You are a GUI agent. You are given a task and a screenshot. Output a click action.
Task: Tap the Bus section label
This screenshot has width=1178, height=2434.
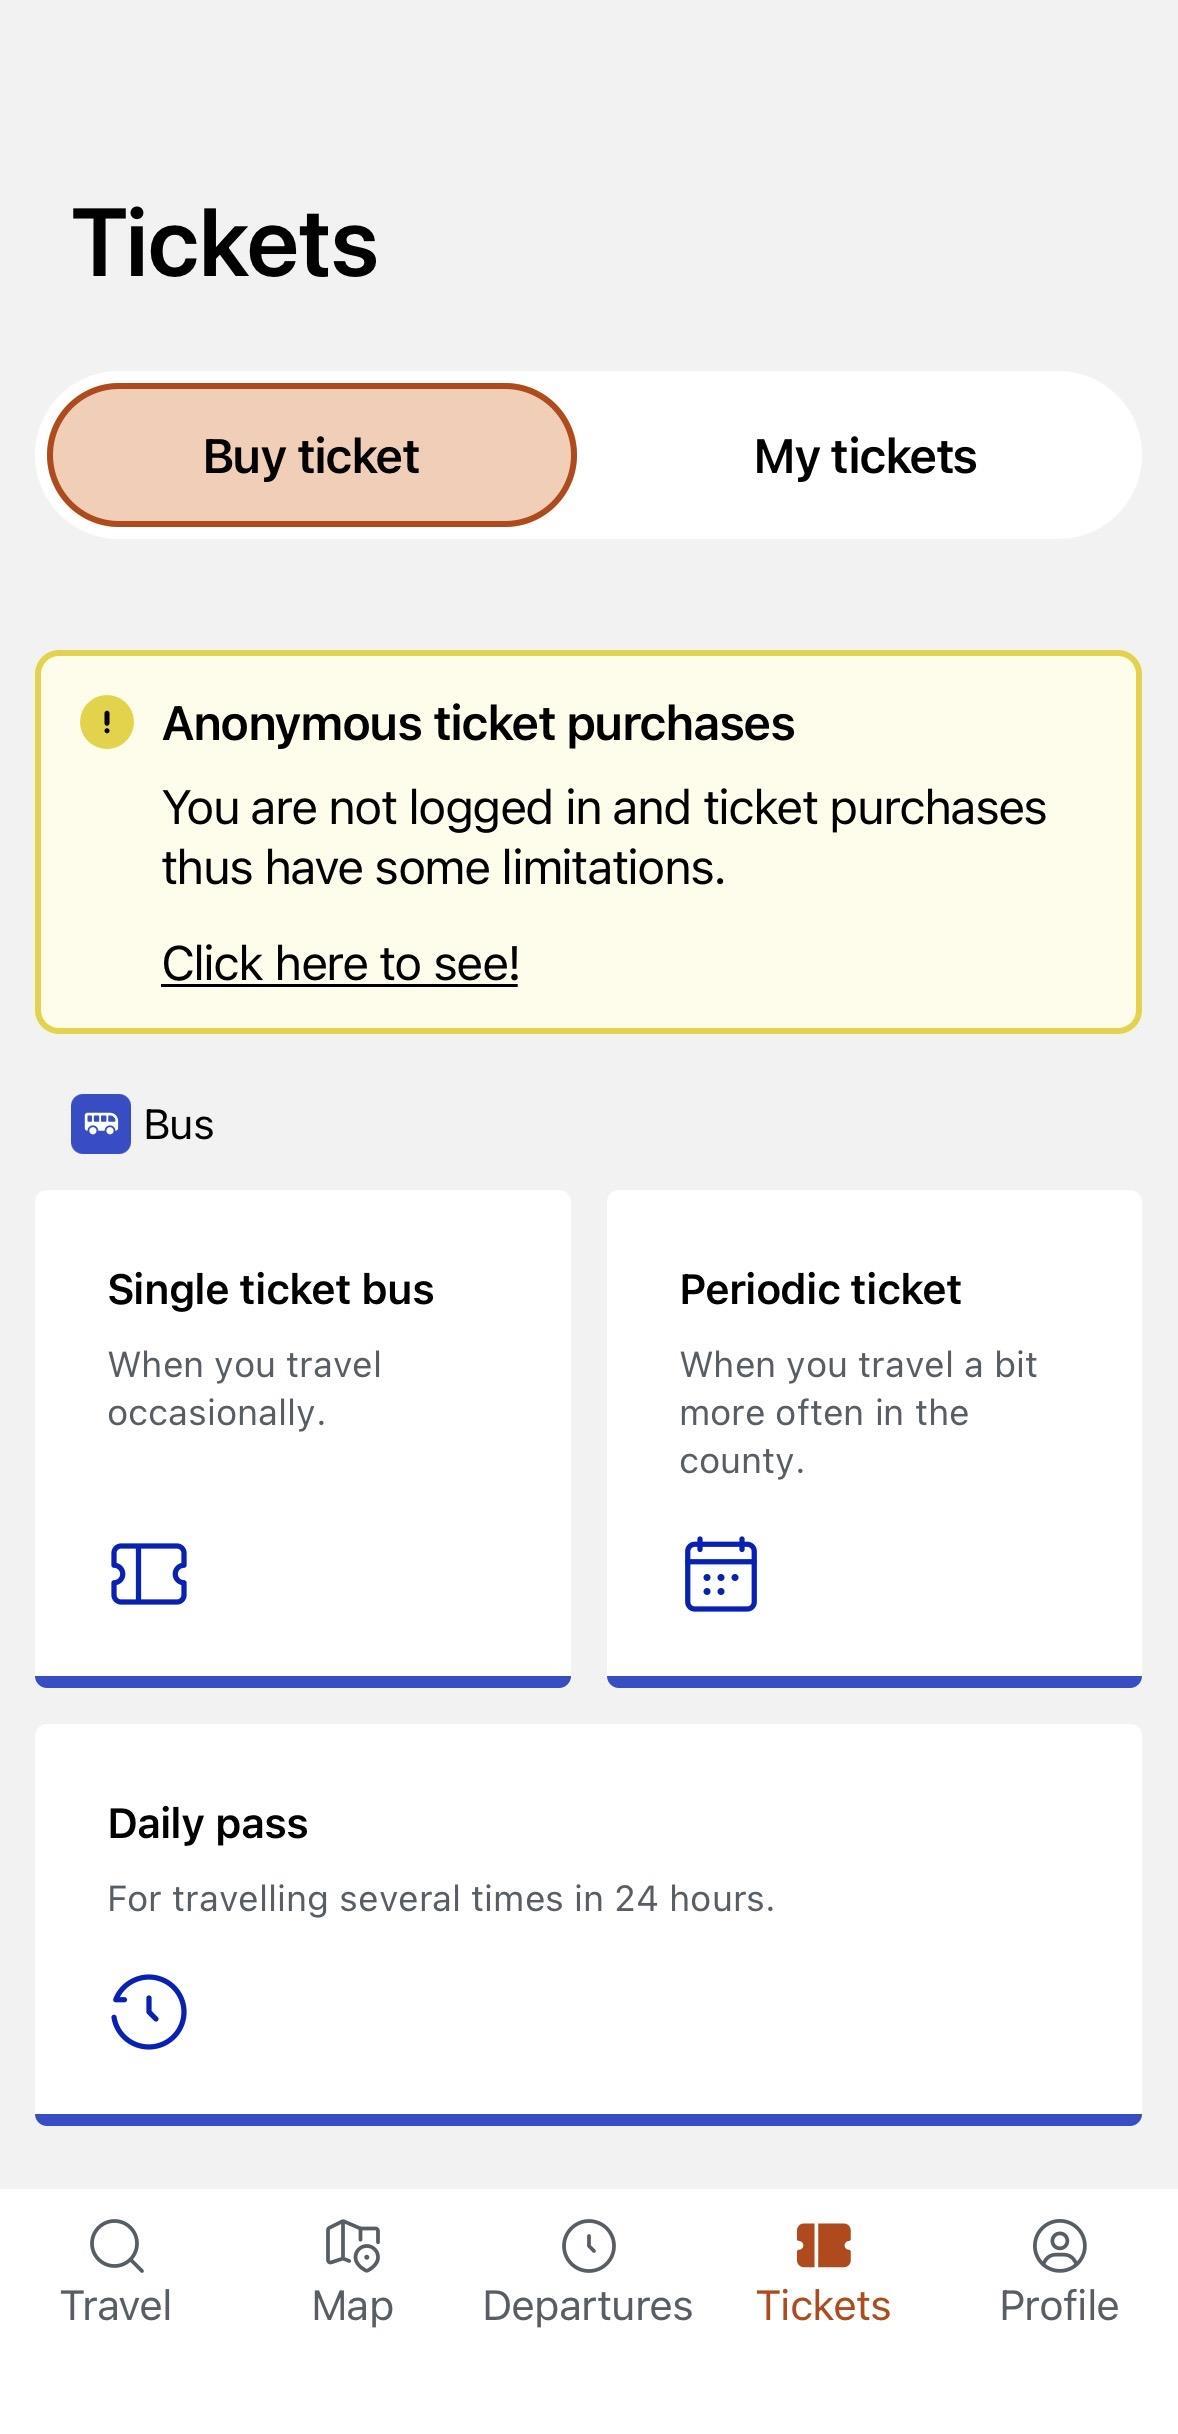[x=179, y=1125]
